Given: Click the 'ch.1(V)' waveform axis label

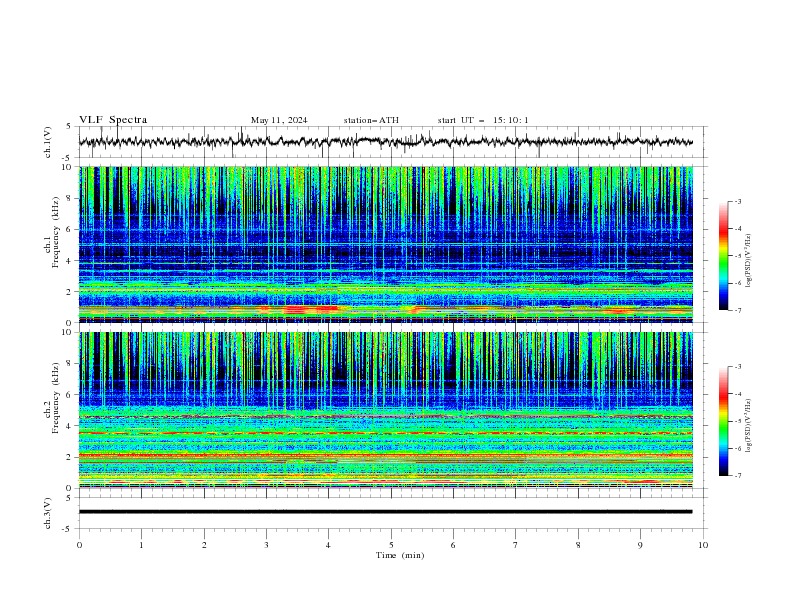Looking at the screenshot, I should pos(48,142).
